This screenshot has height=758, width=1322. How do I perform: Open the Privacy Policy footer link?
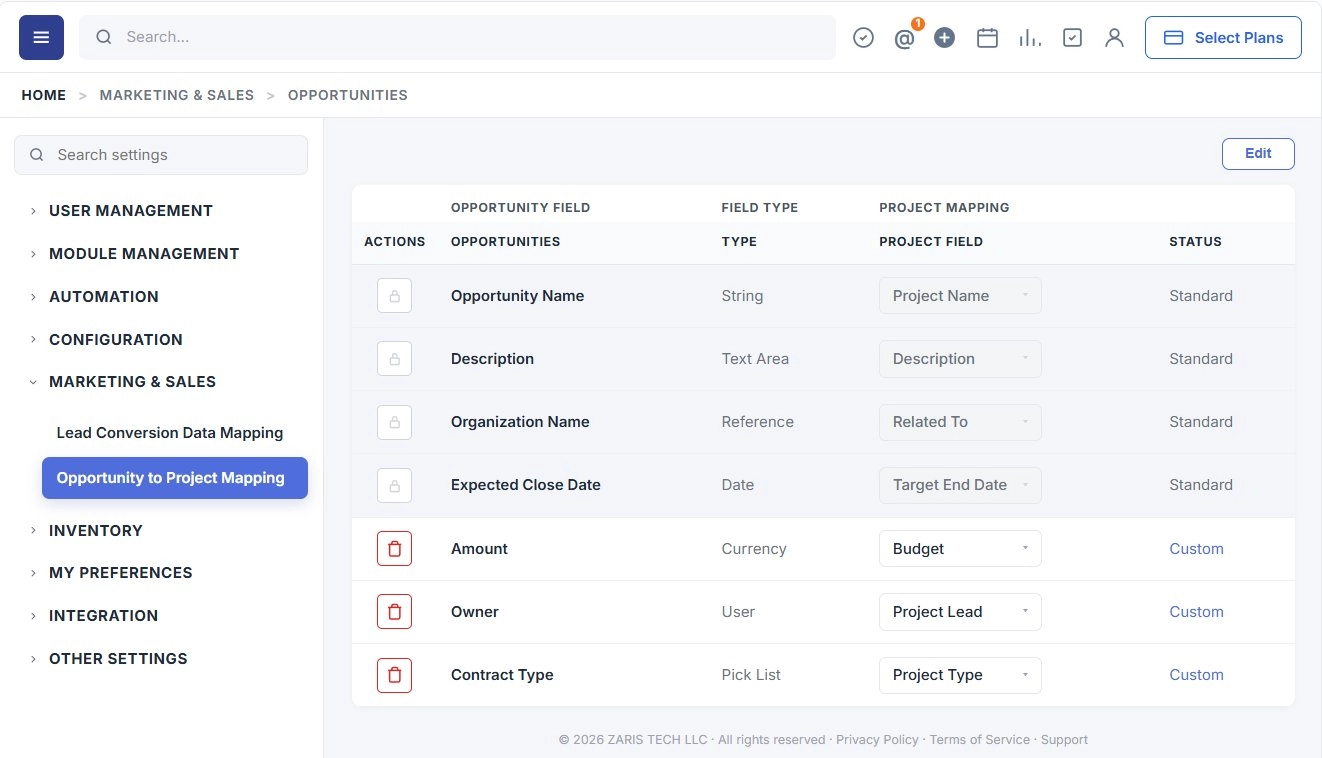pyautogui.click(x=877, y=740)
